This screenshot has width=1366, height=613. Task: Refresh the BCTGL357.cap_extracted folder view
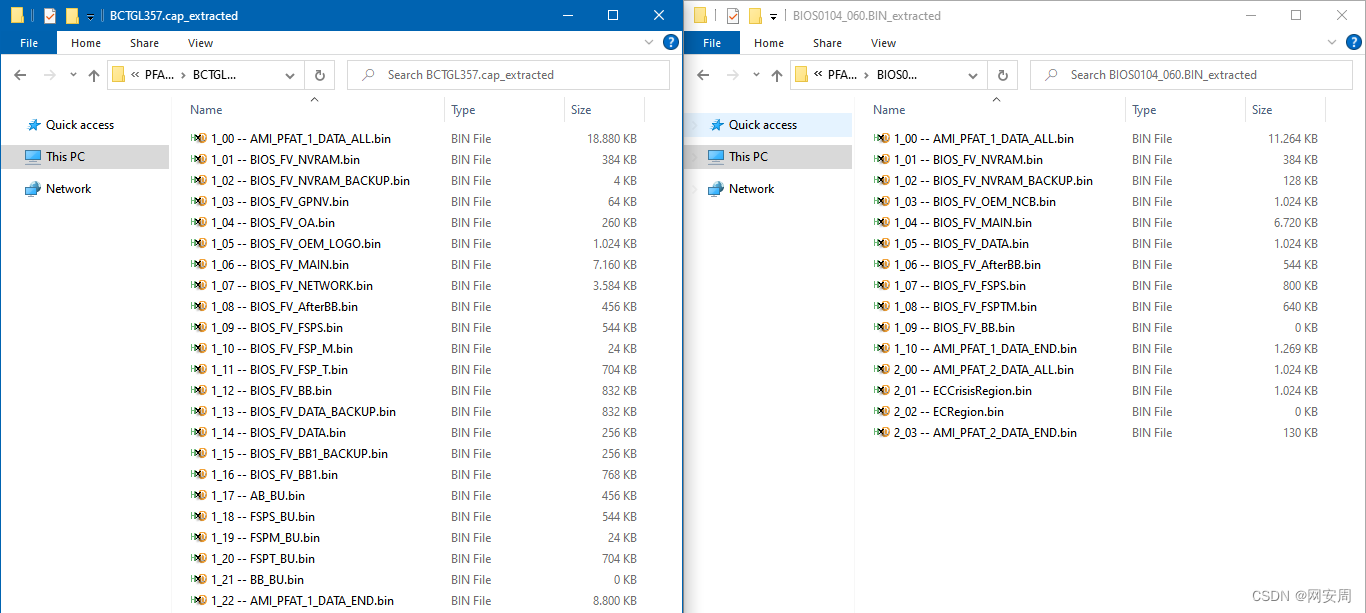pyautogui.click(x=319, y=75)
